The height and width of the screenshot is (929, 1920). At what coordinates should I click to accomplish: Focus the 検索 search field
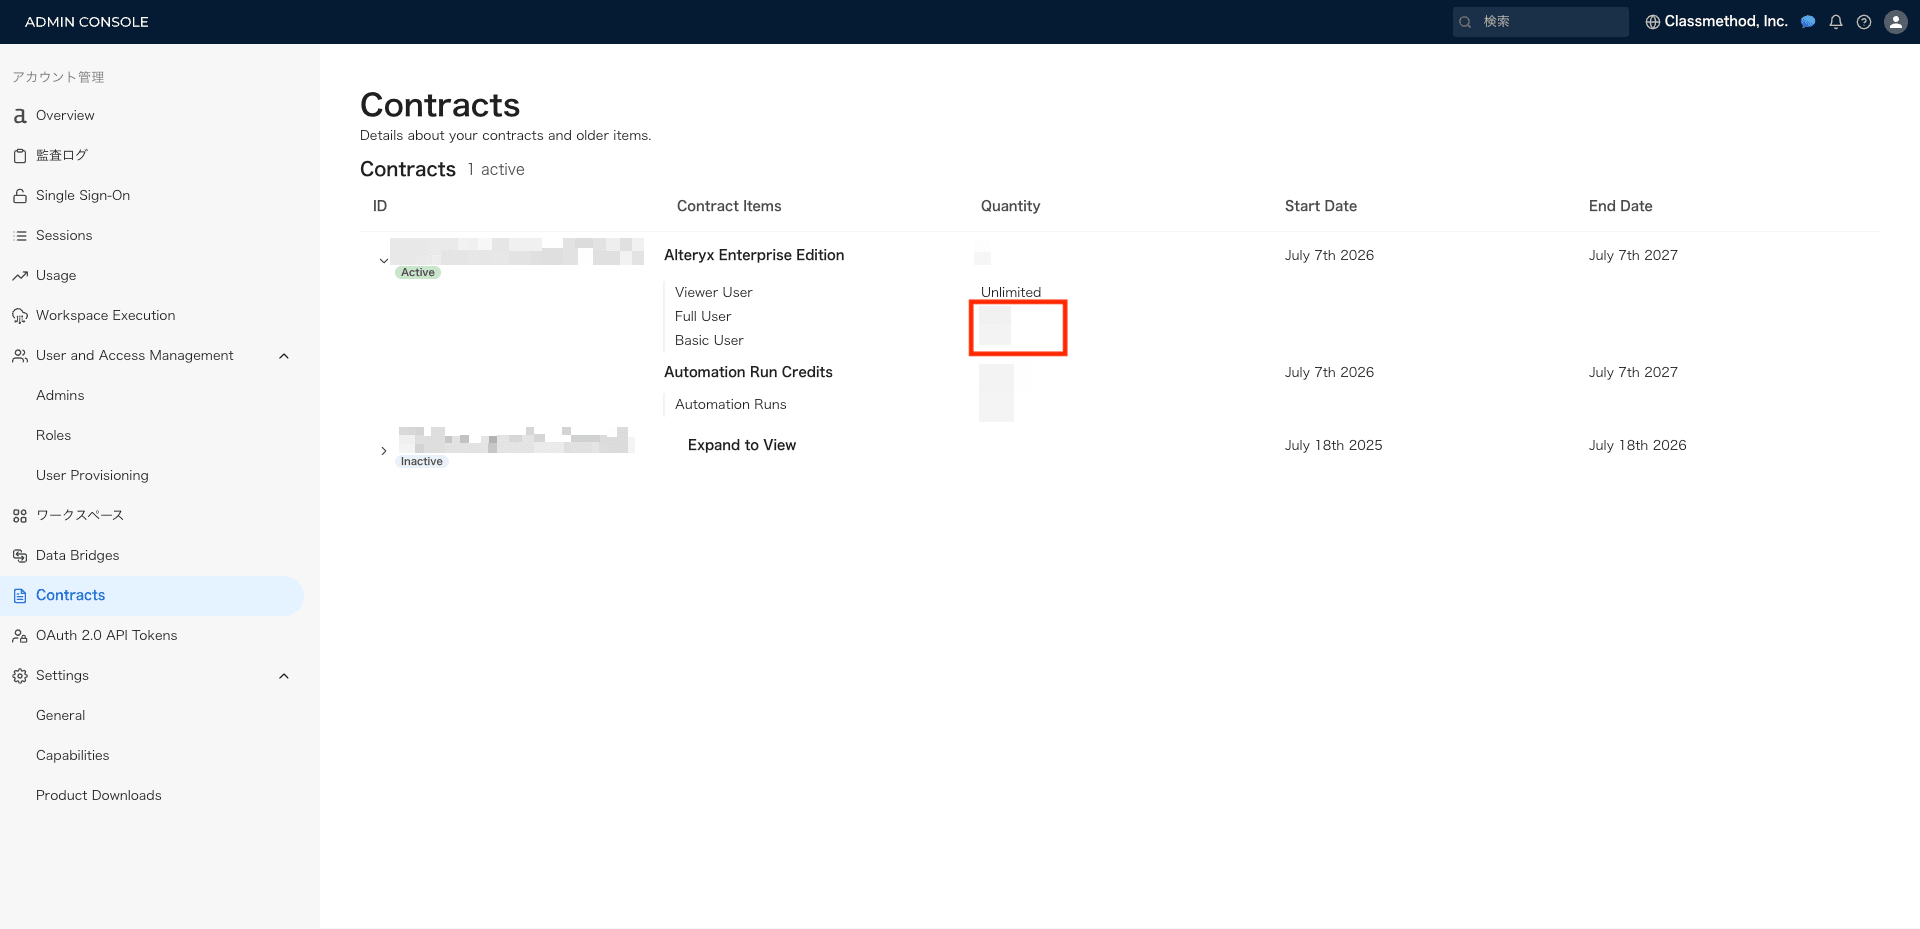(1541, 22)
